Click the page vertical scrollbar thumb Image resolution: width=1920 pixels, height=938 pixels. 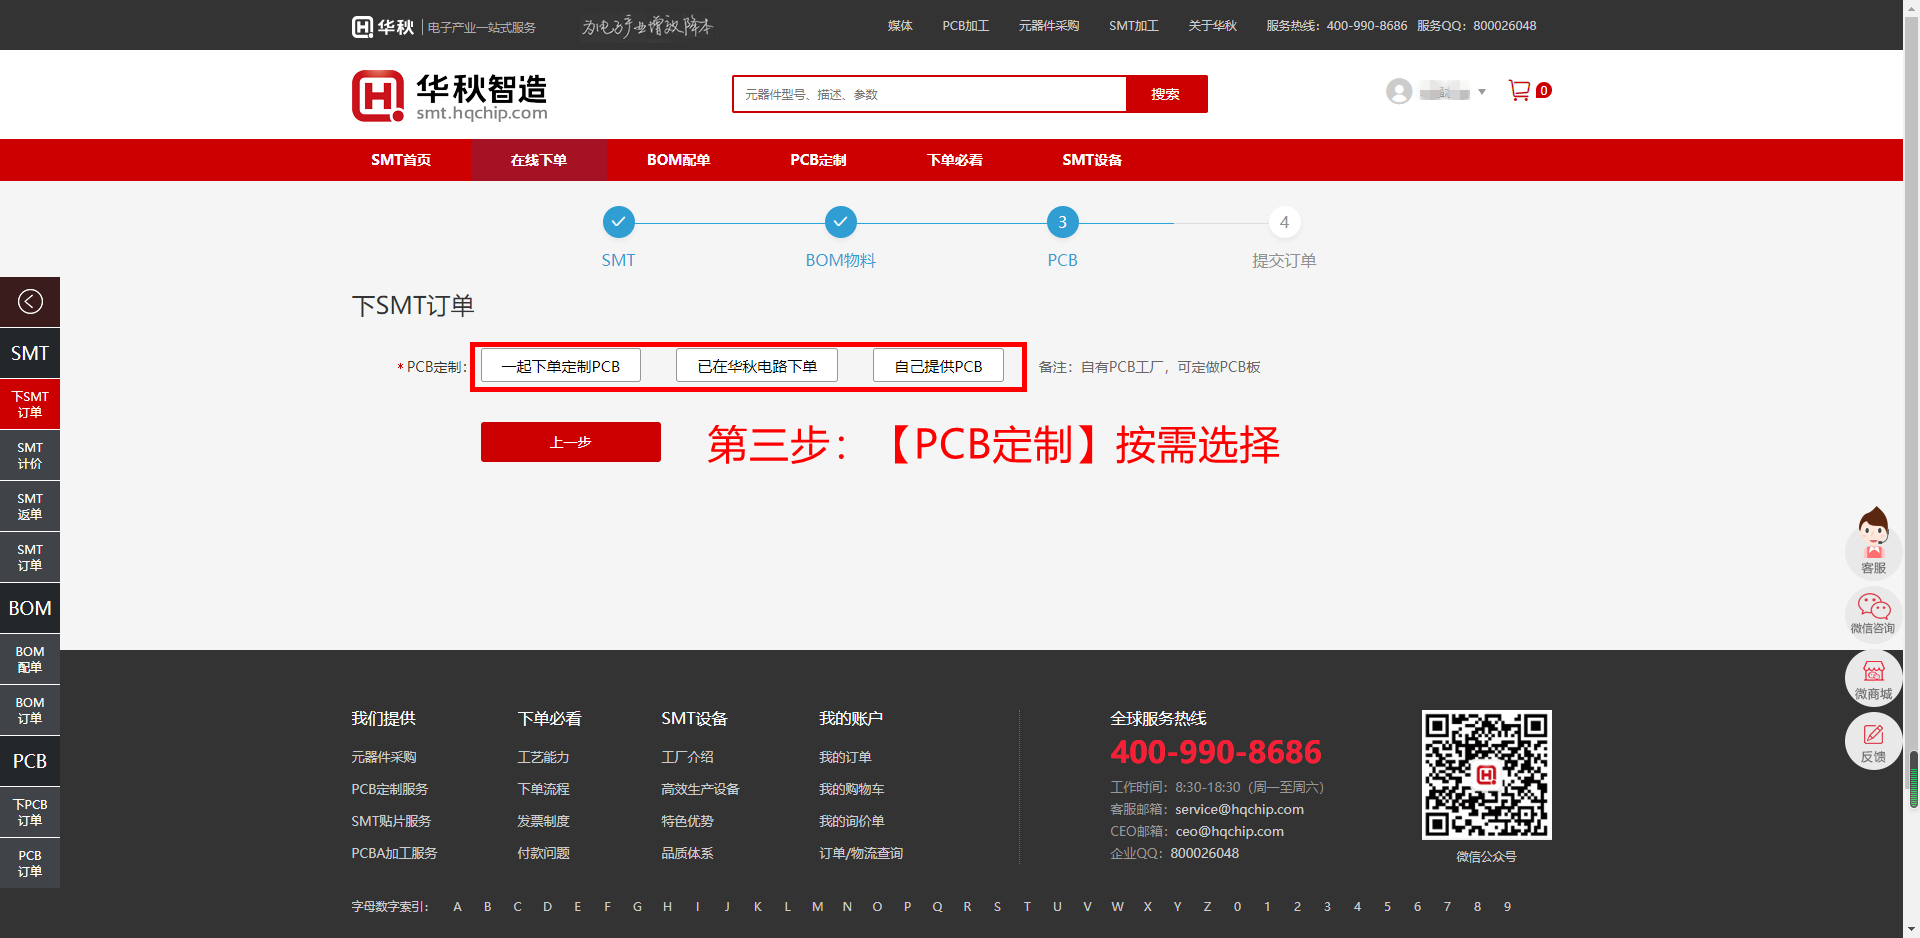pyautogui.click(x=1913, y=778)
